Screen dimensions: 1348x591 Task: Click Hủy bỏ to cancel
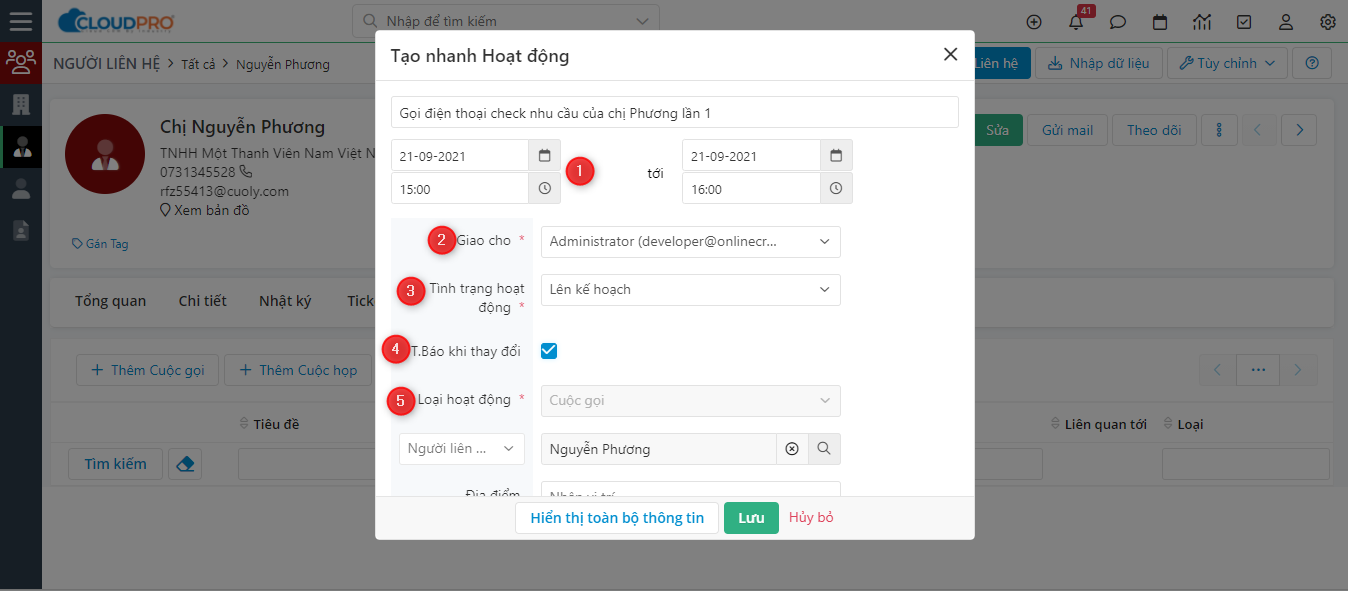(811, 518)
